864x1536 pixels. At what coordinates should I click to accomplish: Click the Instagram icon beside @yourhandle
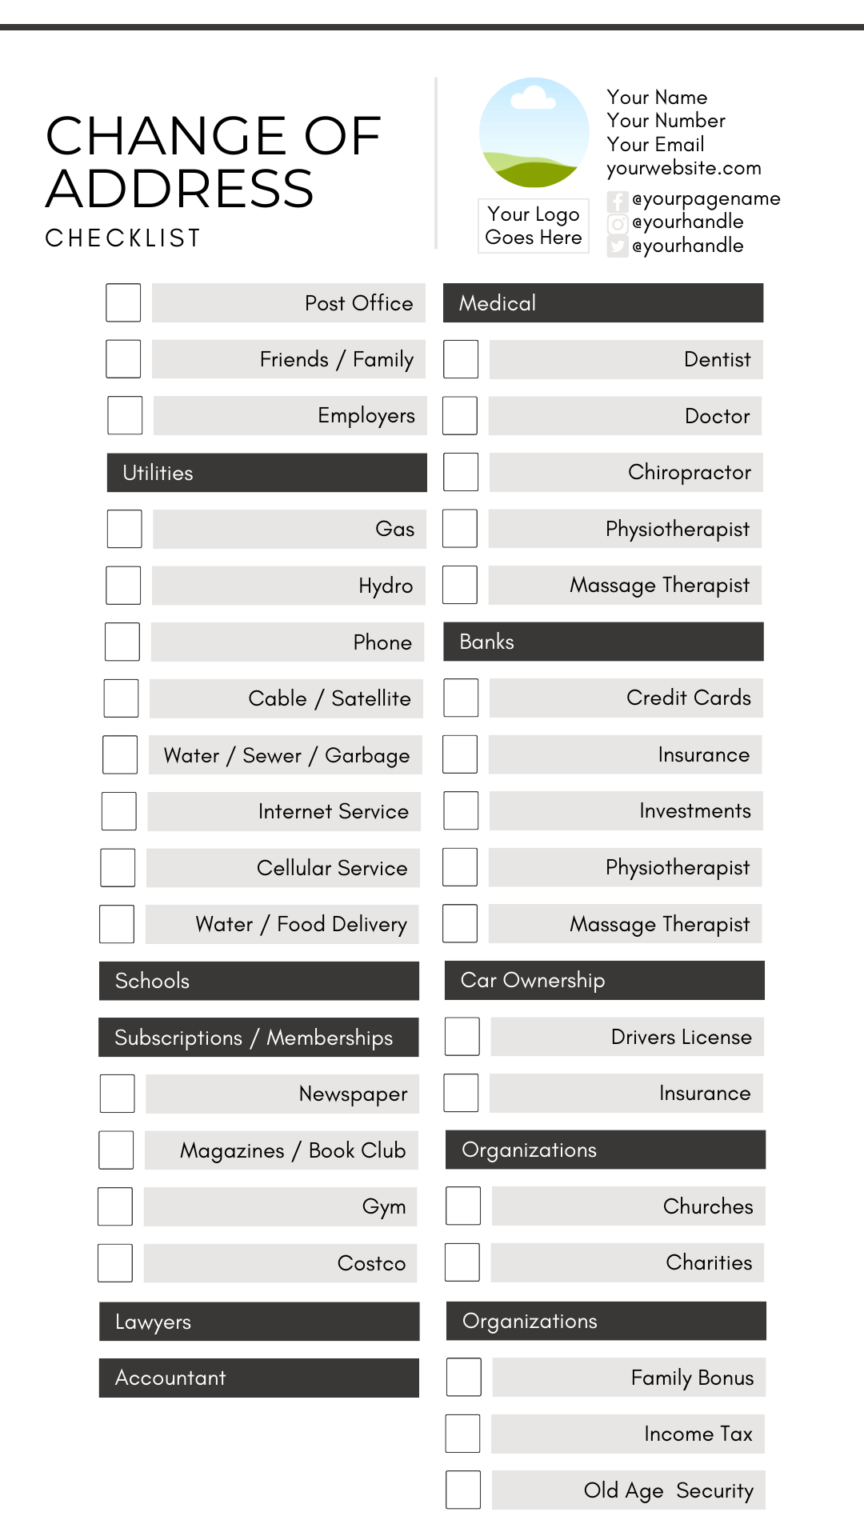tap(618, 223)
